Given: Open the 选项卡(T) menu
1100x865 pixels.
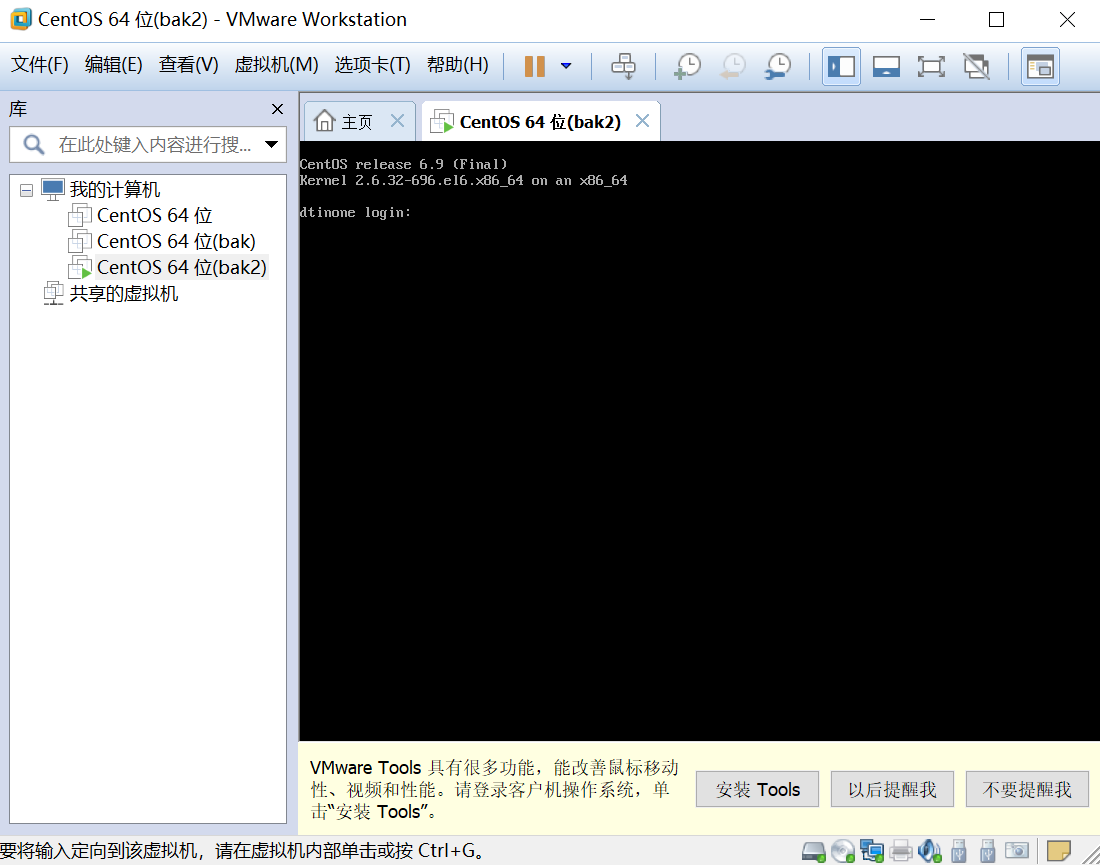Looking at the screenshot, I should 373,65.
